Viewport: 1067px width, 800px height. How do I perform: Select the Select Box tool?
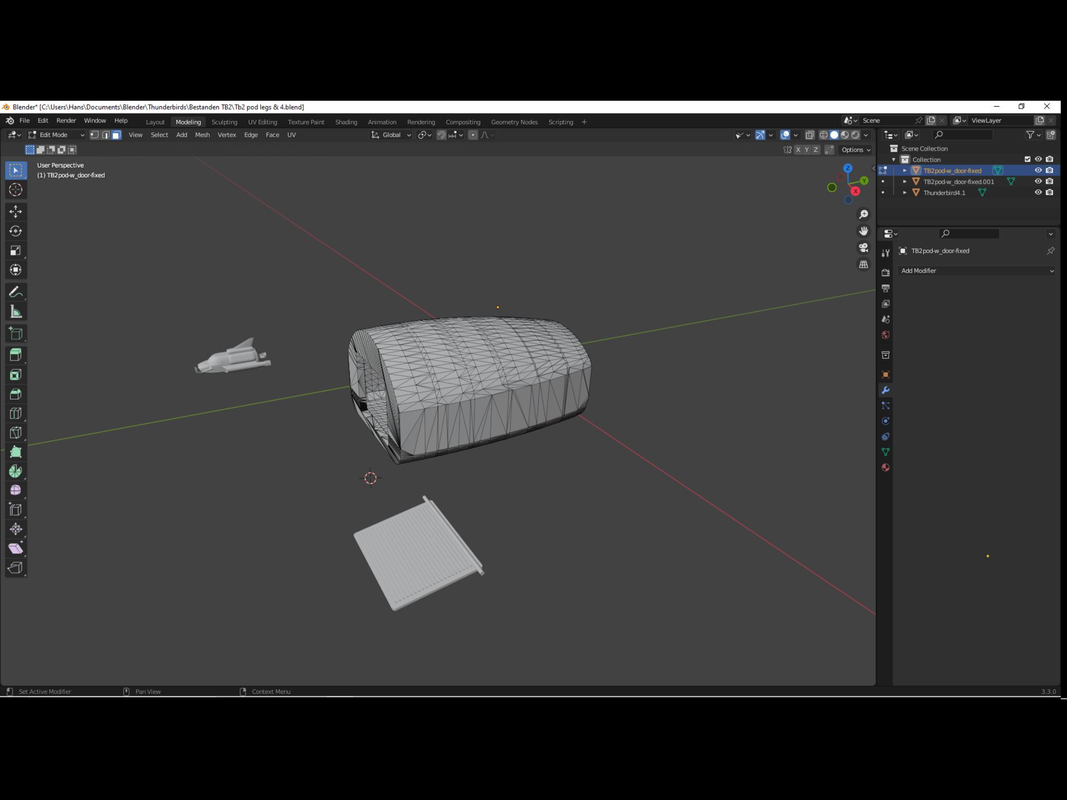tap(16, 170)
